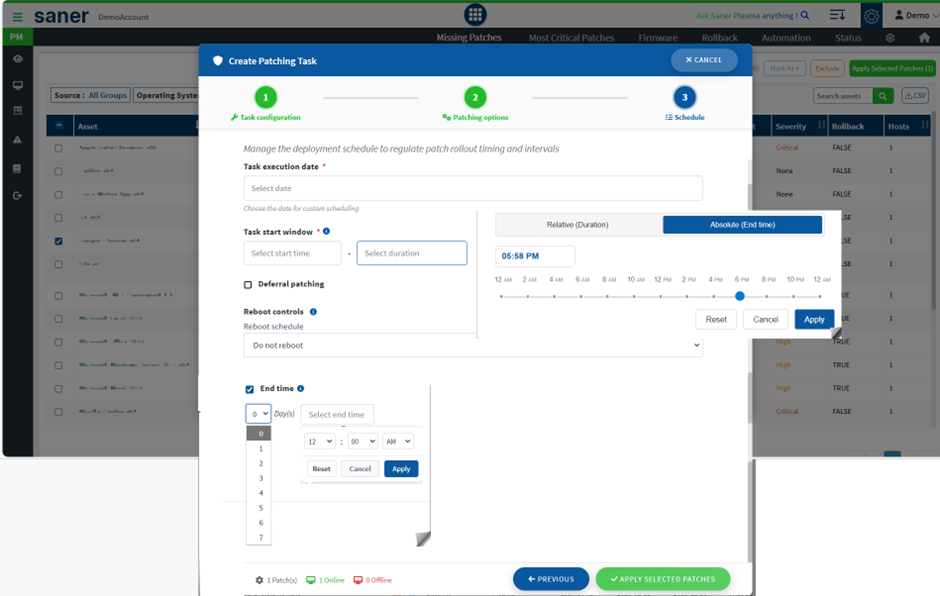This screenshot has width=940, height=596.
Task: Open the app launcher grid icon
Action: (x=476, y=15)
